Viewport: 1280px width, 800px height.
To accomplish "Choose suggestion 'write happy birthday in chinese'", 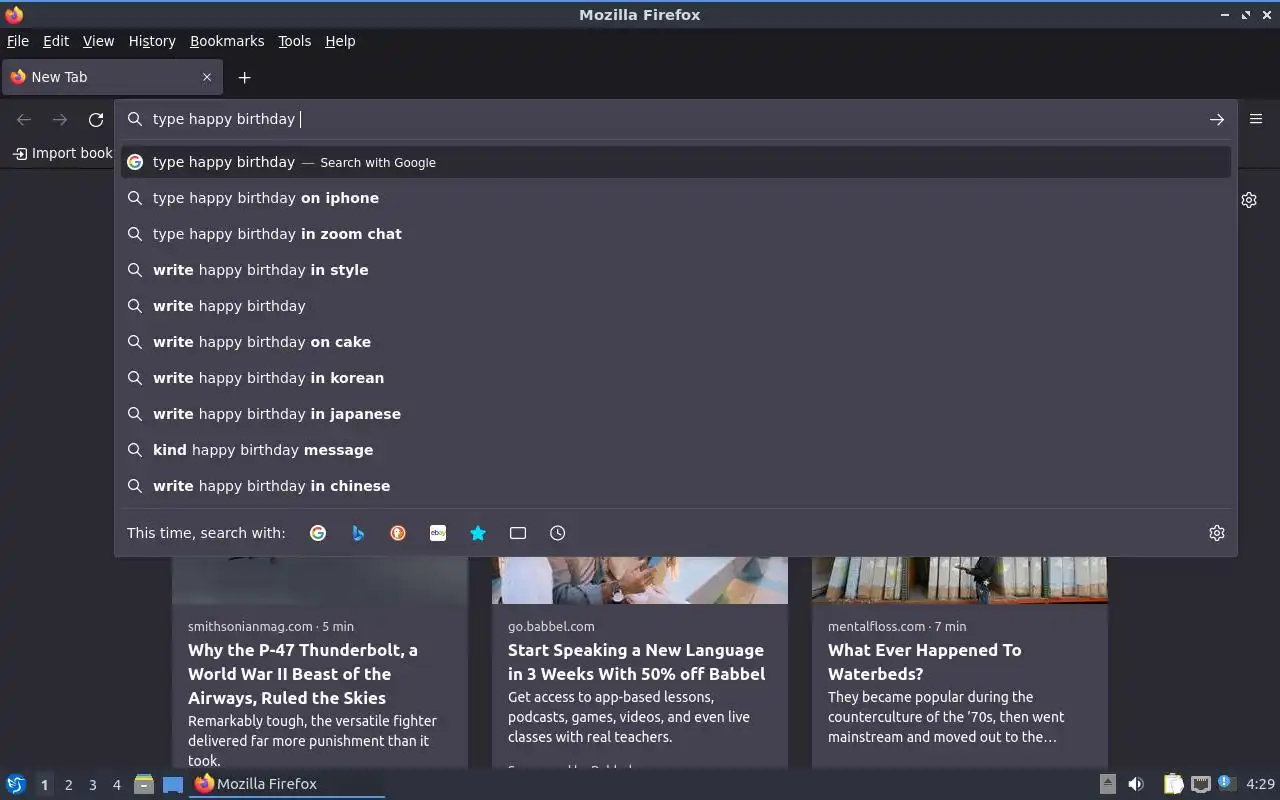I will coord(676,486).
